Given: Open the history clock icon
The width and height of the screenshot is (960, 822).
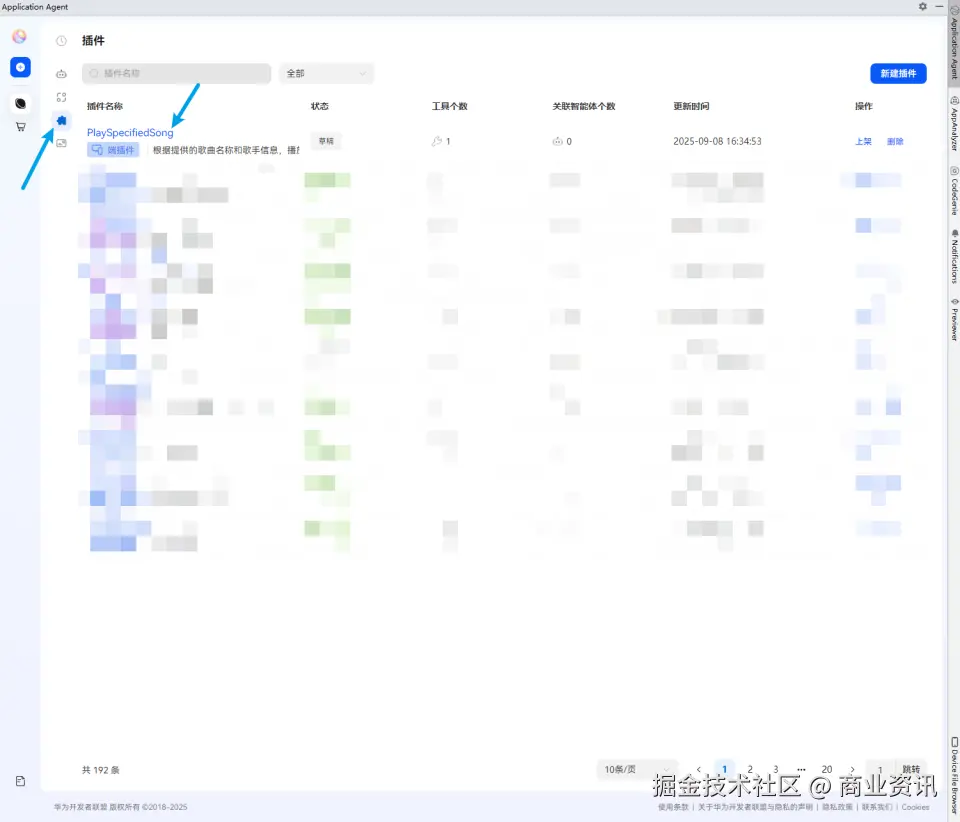Looking at the screenshot, I should pyautogui.click(x=61, y=41).
